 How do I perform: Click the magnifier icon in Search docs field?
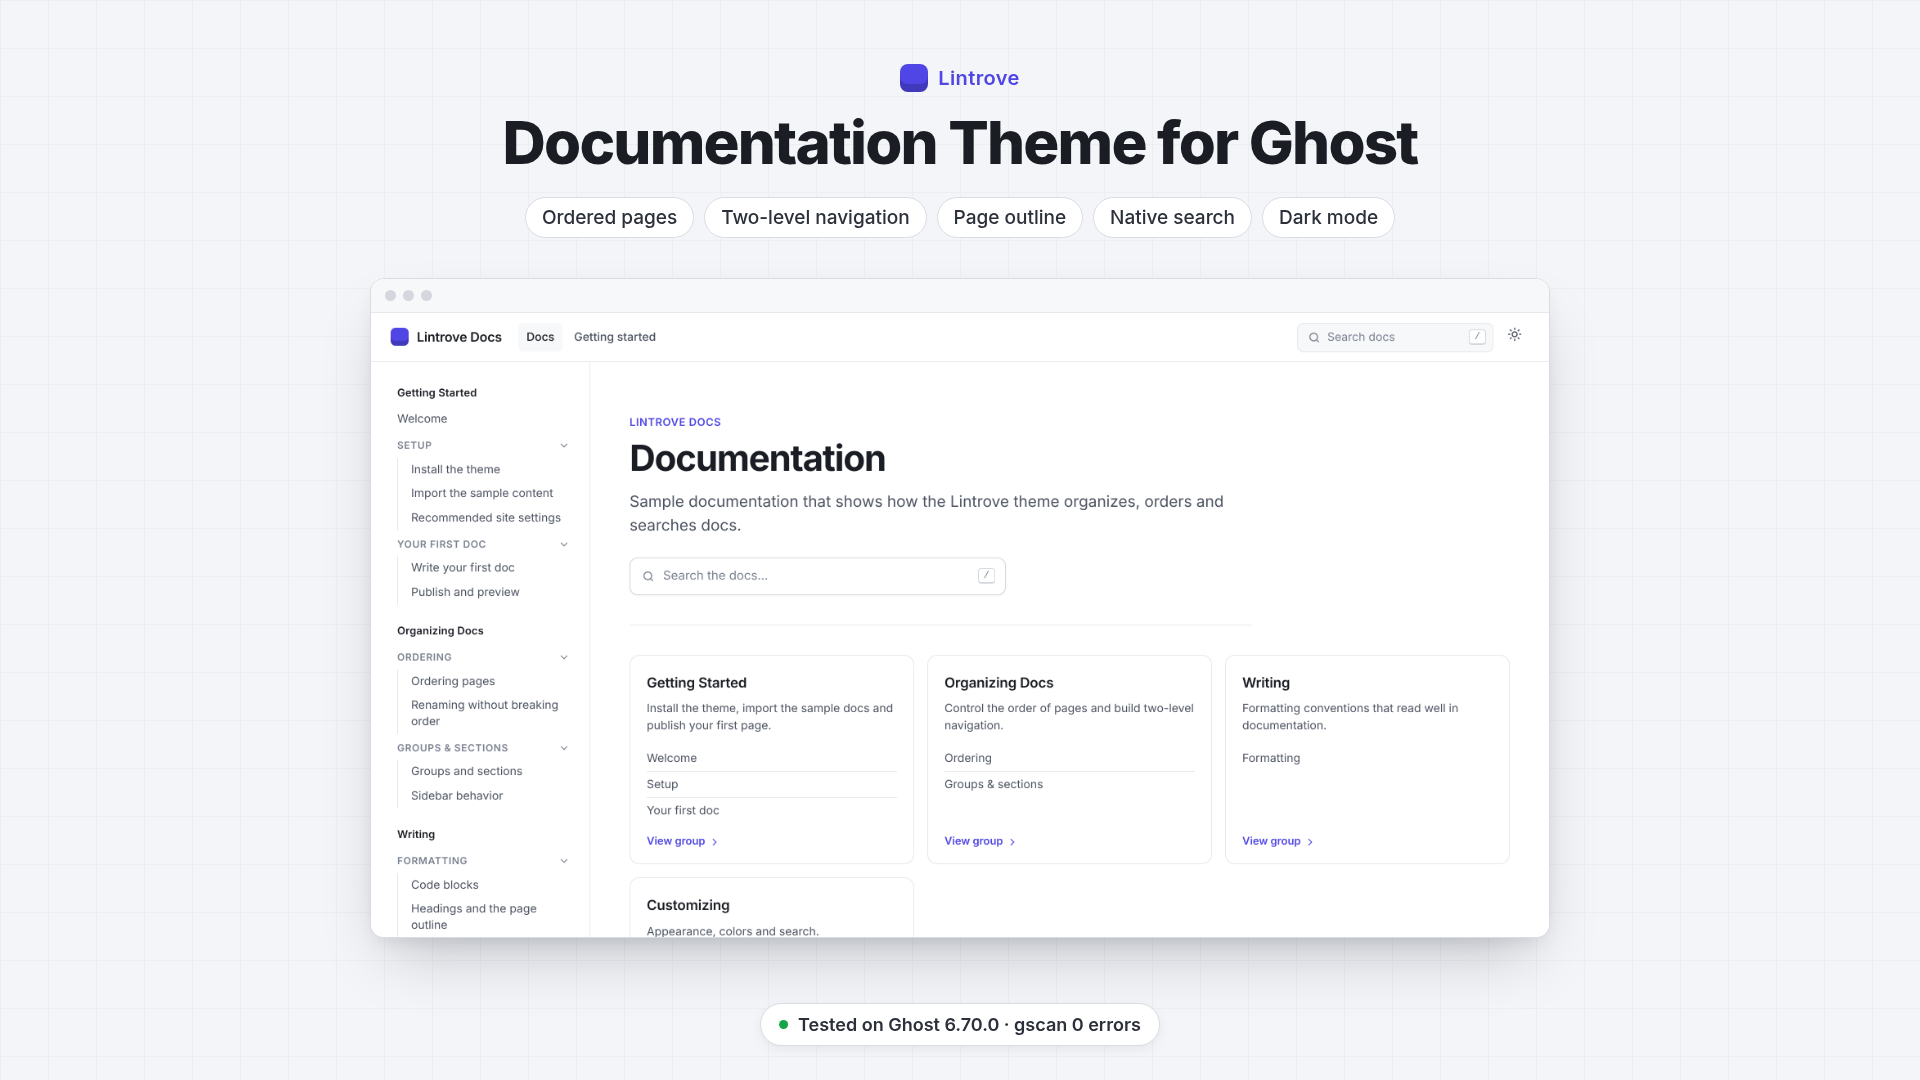[x=1314, y=338]
